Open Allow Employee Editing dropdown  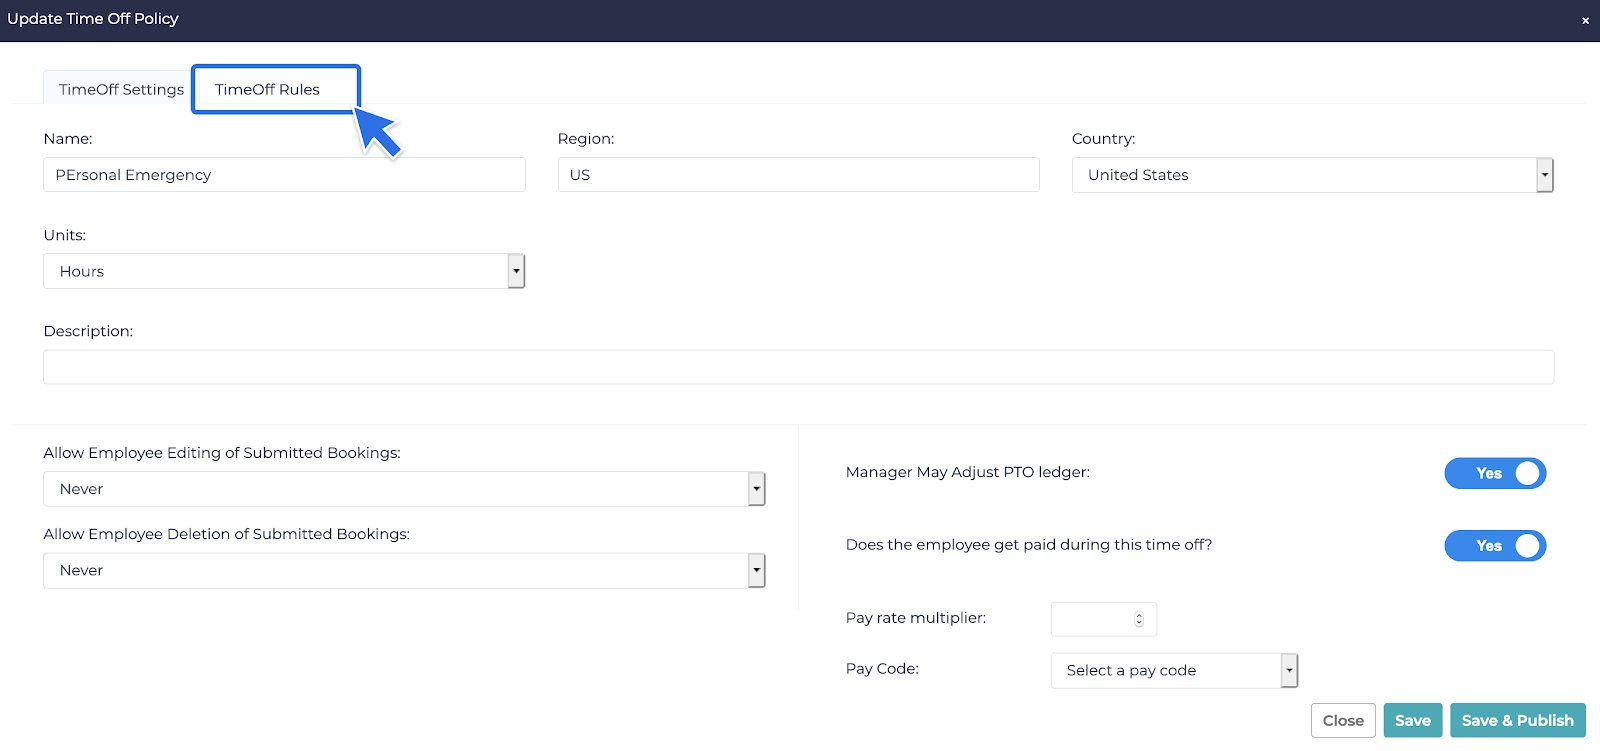coord(756,489)
